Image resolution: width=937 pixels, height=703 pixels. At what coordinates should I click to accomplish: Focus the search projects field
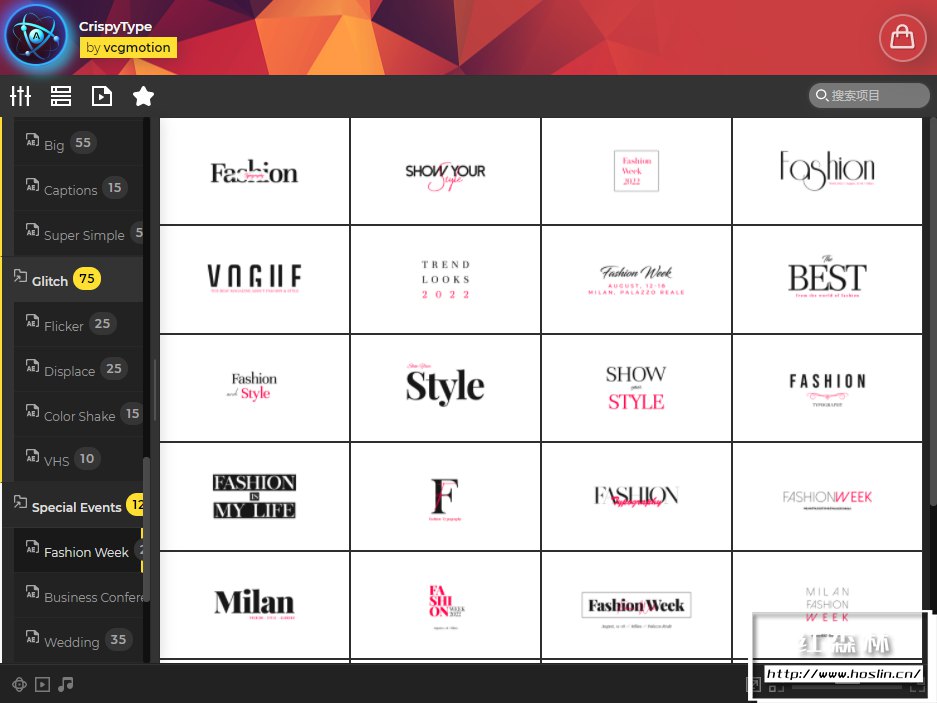point(869,95)
